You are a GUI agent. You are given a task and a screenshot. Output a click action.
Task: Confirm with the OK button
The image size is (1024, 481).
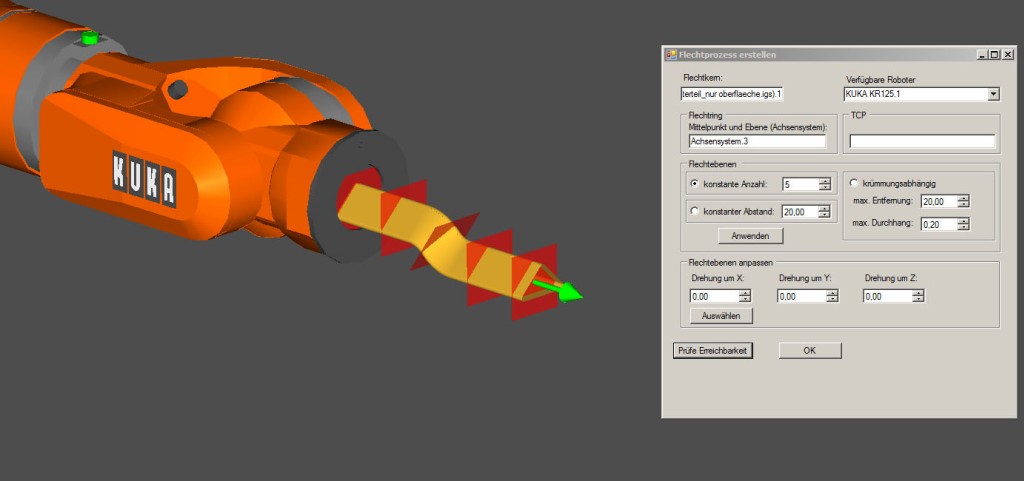pos(810,350)
